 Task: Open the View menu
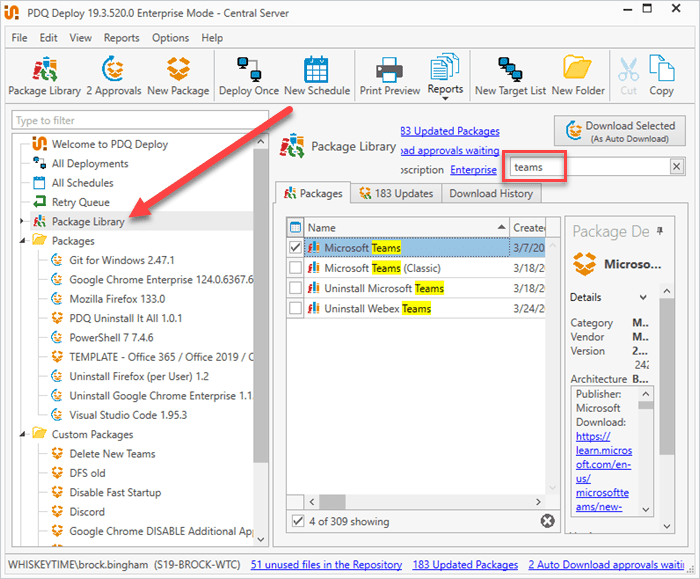pos(80,38)
